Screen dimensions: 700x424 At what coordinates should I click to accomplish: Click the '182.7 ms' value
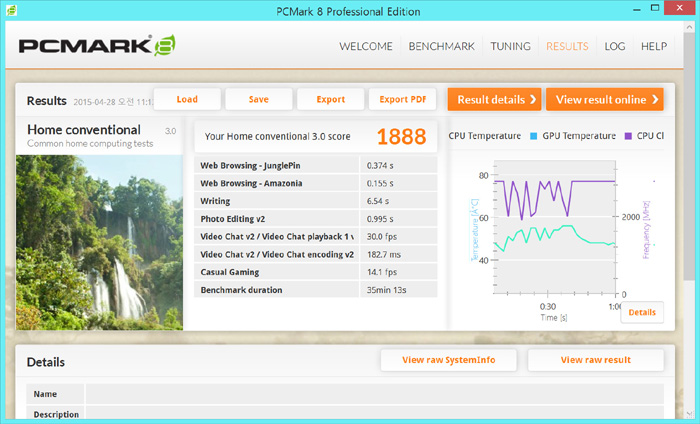point(383,254)
